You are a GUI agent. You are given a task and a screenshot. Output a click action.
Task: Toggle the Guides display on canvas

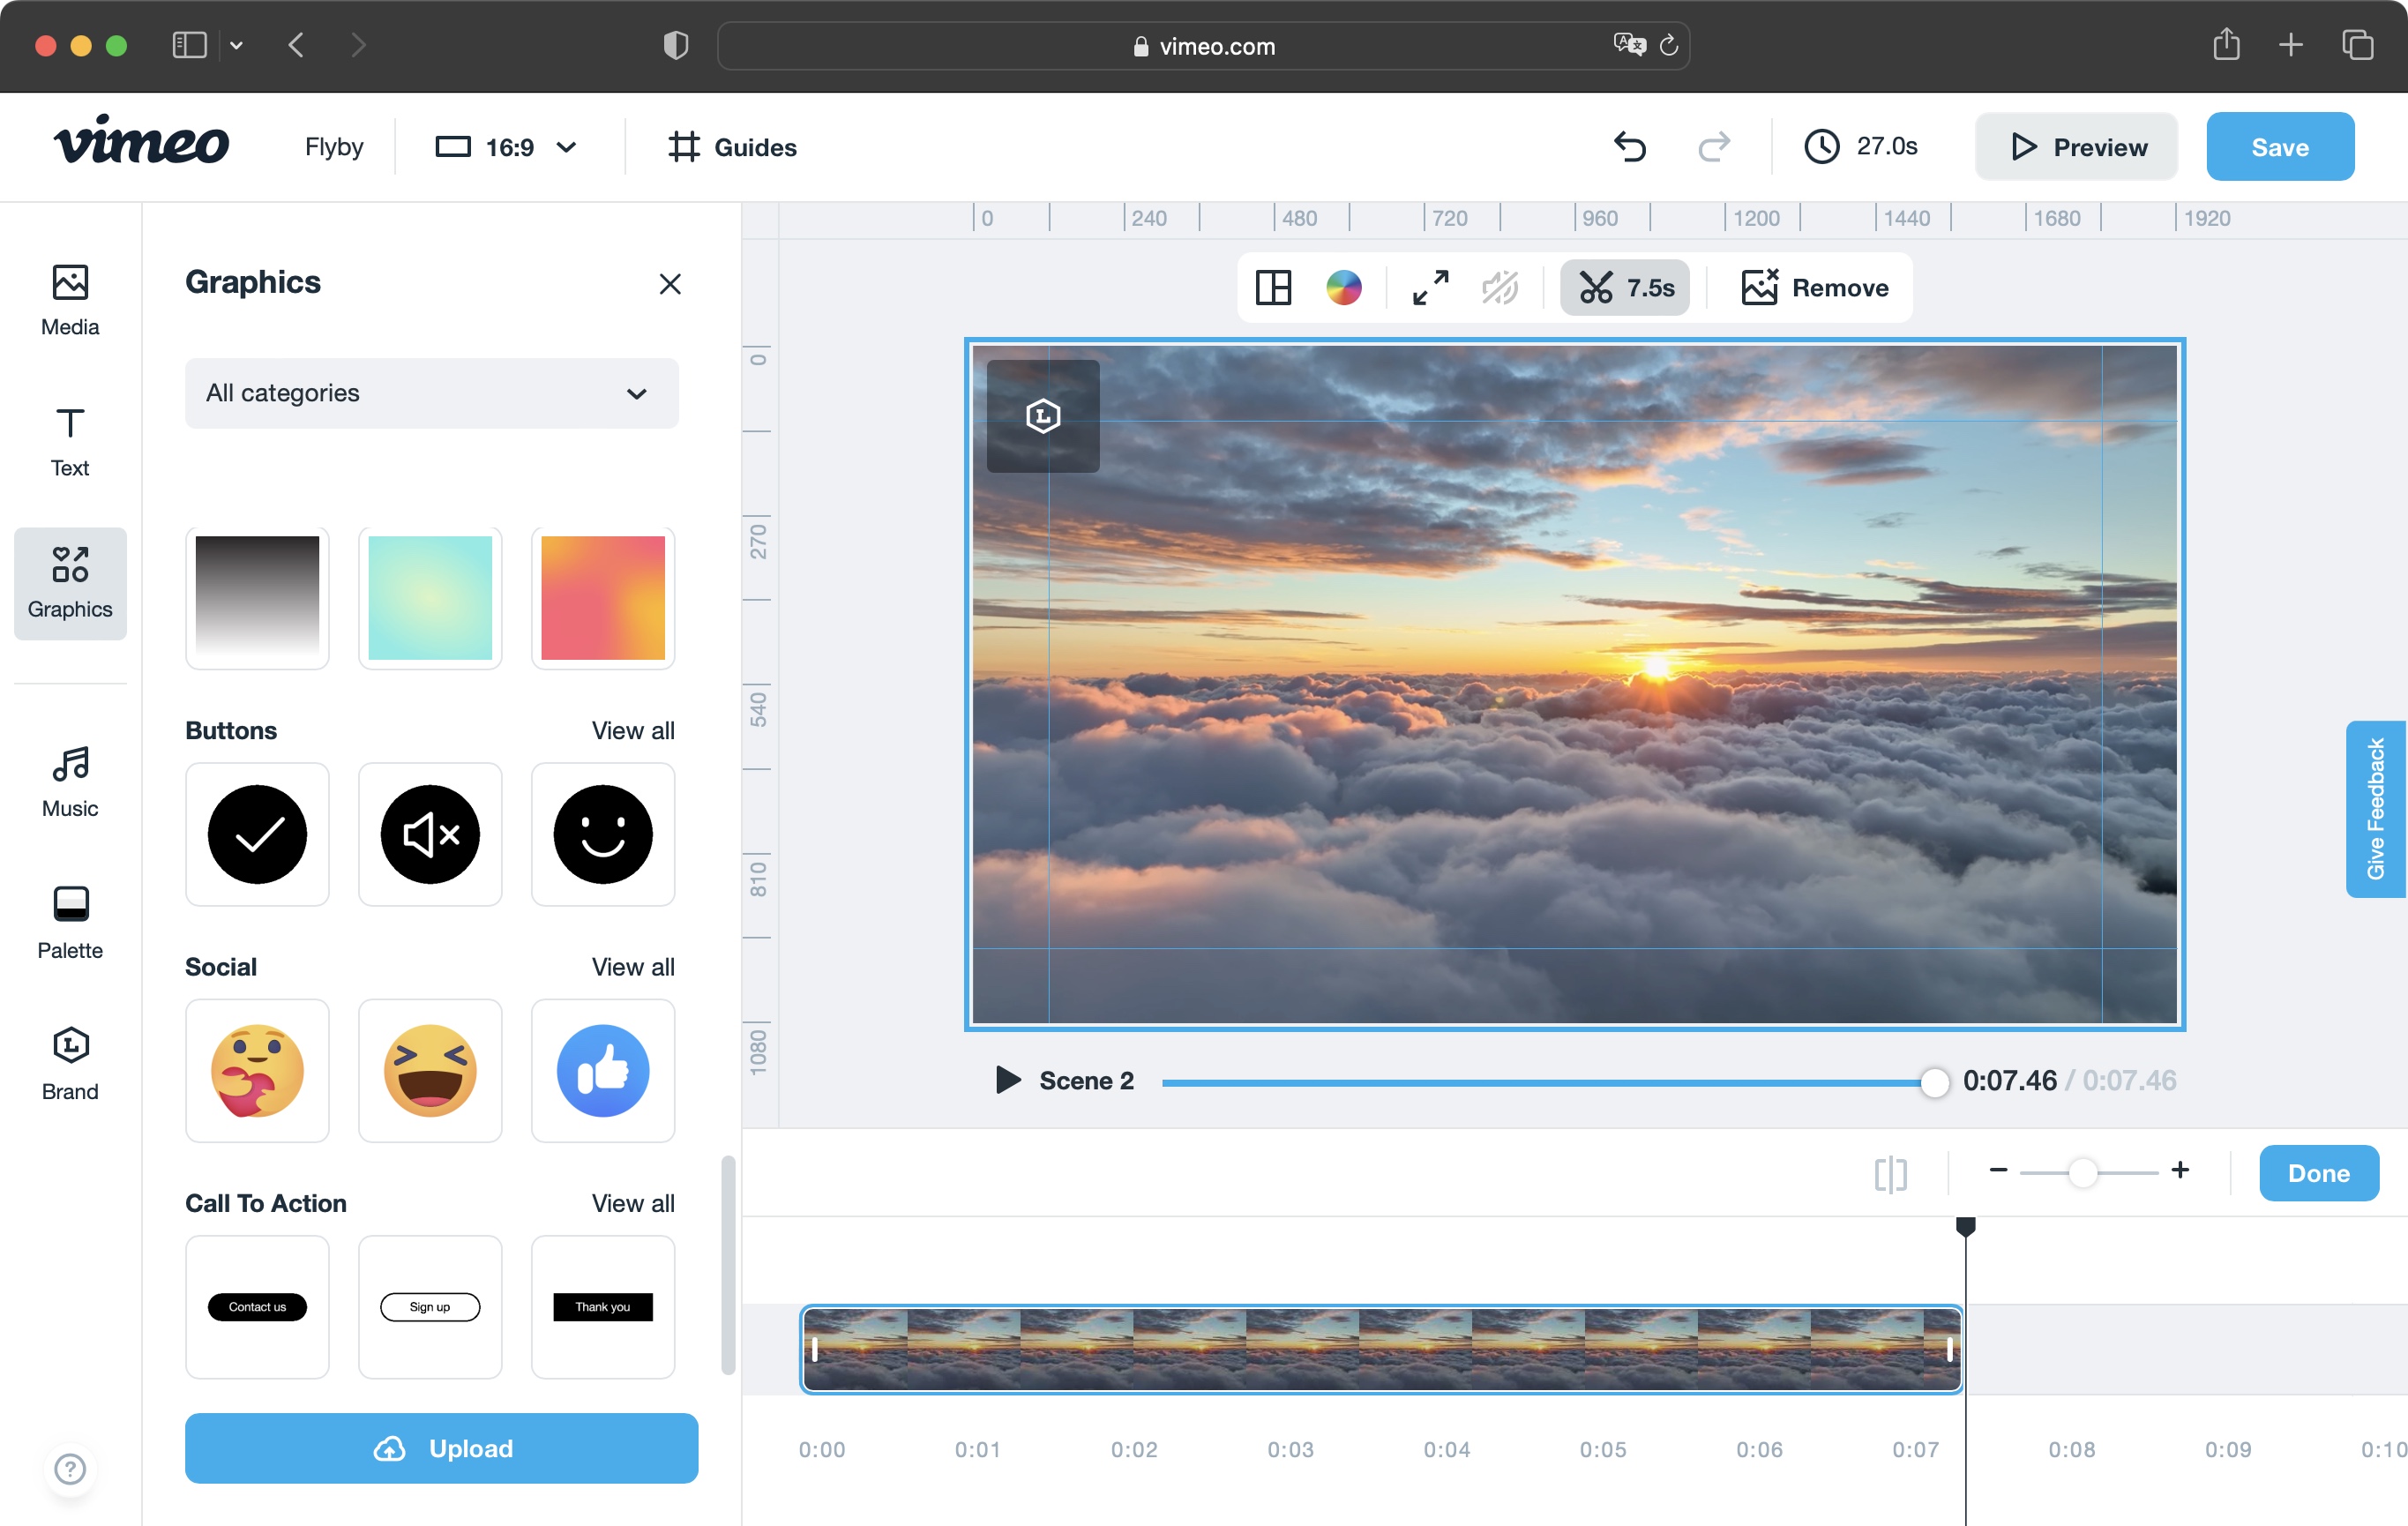point(732,147)
